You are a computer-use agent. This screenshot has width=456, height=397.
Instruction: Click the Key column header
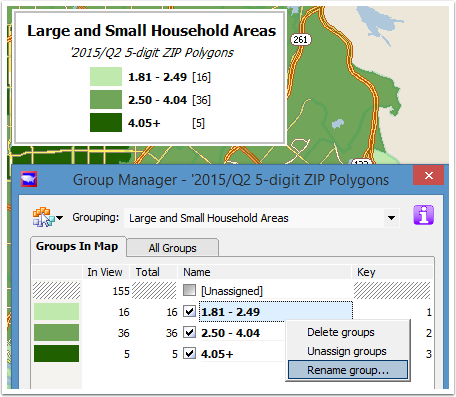tap(392, 272)
